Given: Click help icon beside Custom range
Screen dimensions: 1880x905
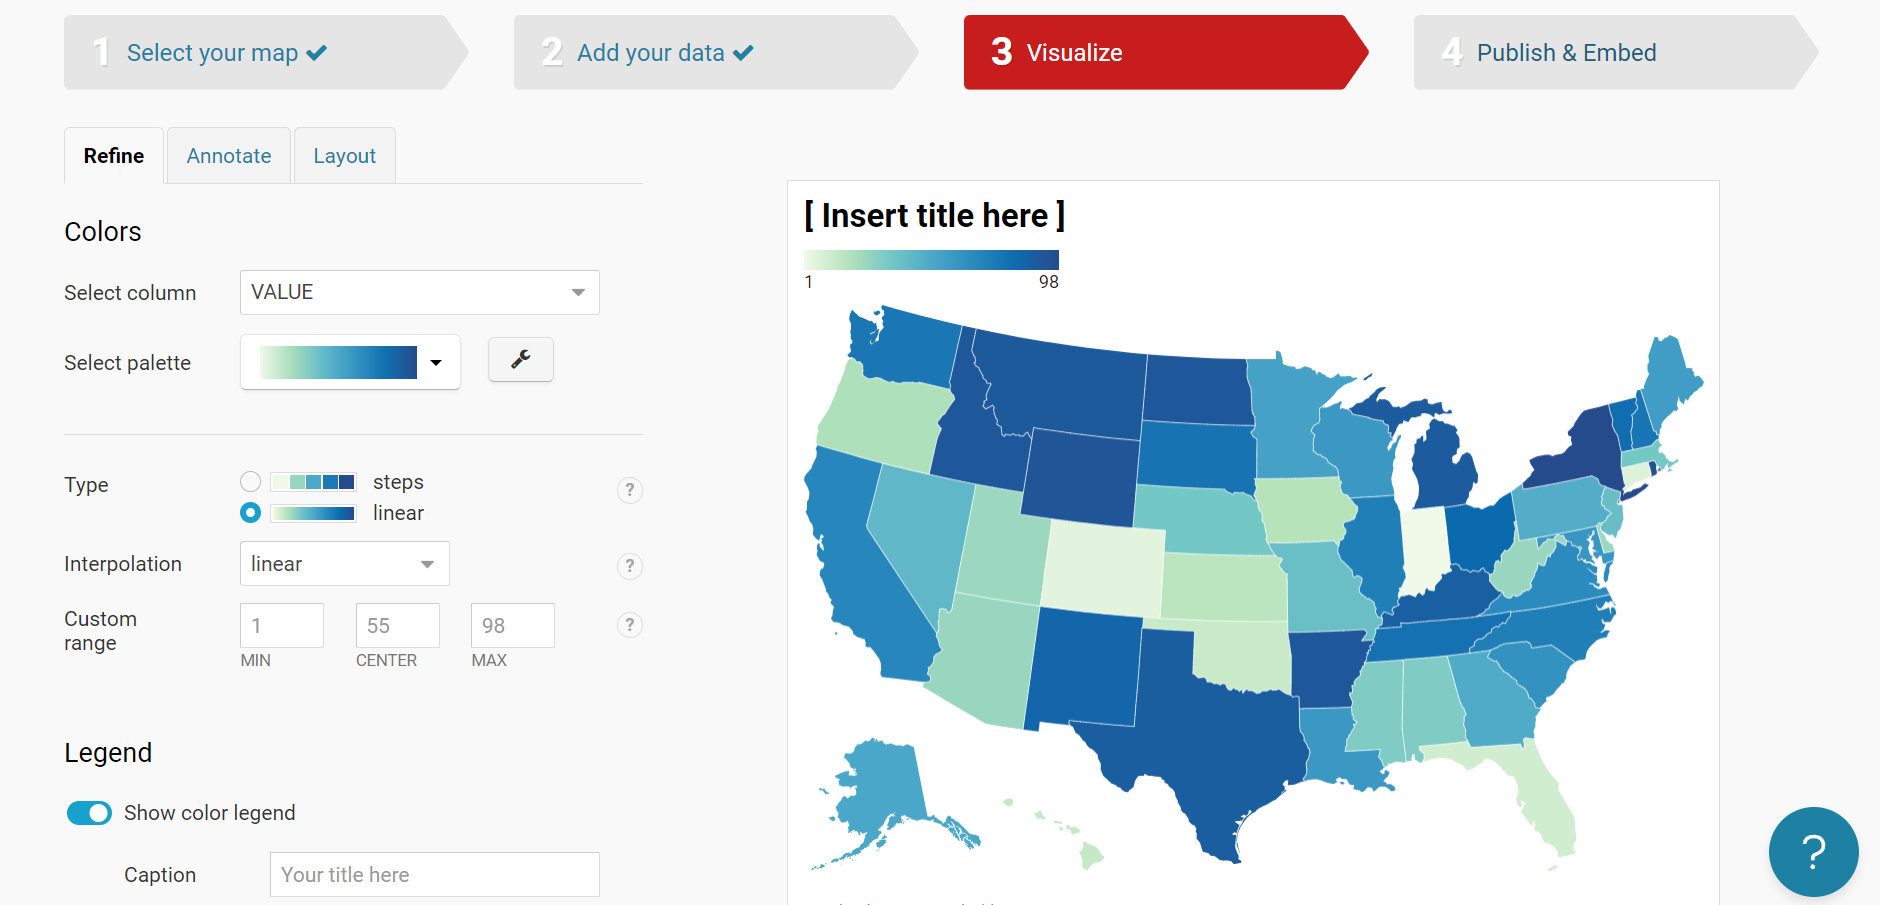Looking at the screenshot, I should 629,625.
